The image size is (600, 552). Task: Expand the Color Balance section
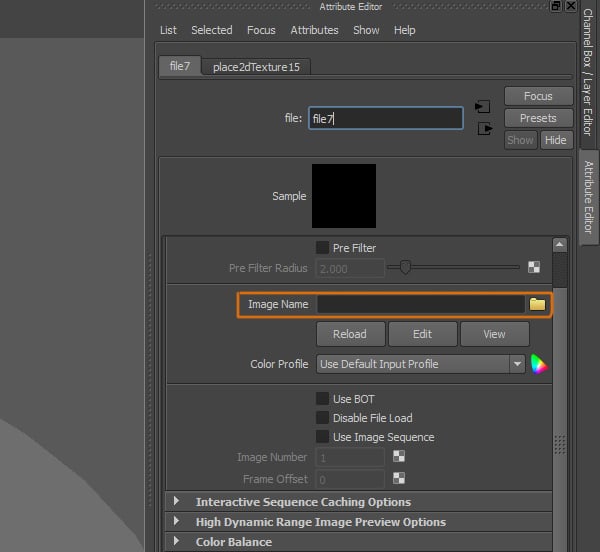(177, 542)
